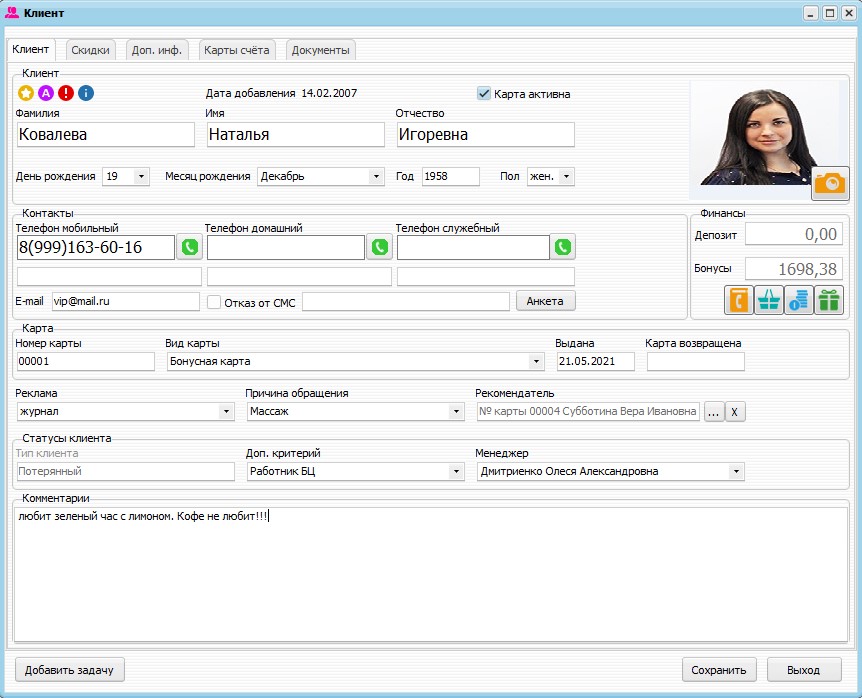Uncheck the Карта активна checkbox
The image size is (862, 698).
pos(485,94)
